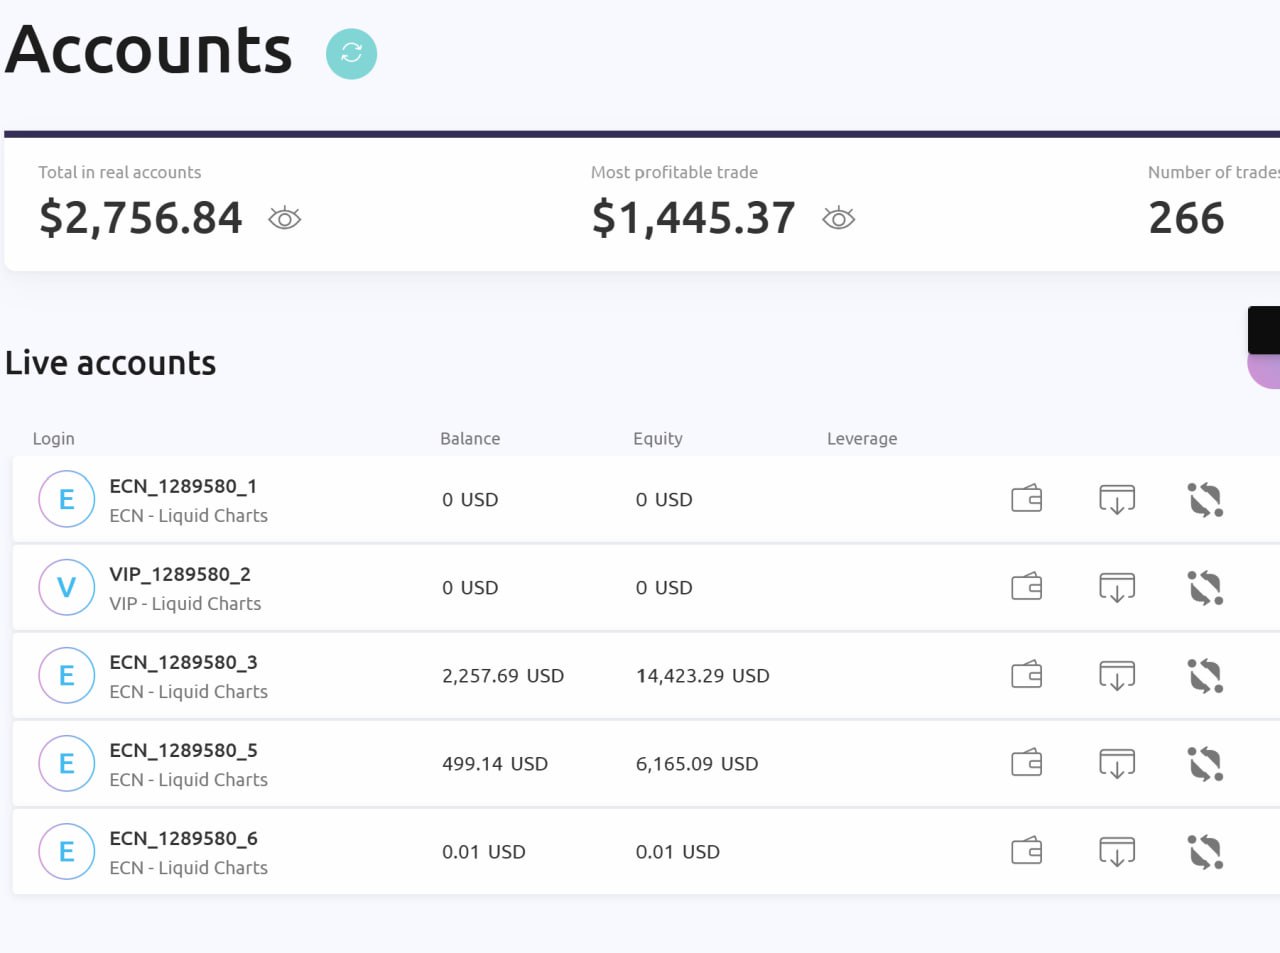Click deposit icon for ECN_1289580_6
1280x953 pixels.
click(1117, 851)
